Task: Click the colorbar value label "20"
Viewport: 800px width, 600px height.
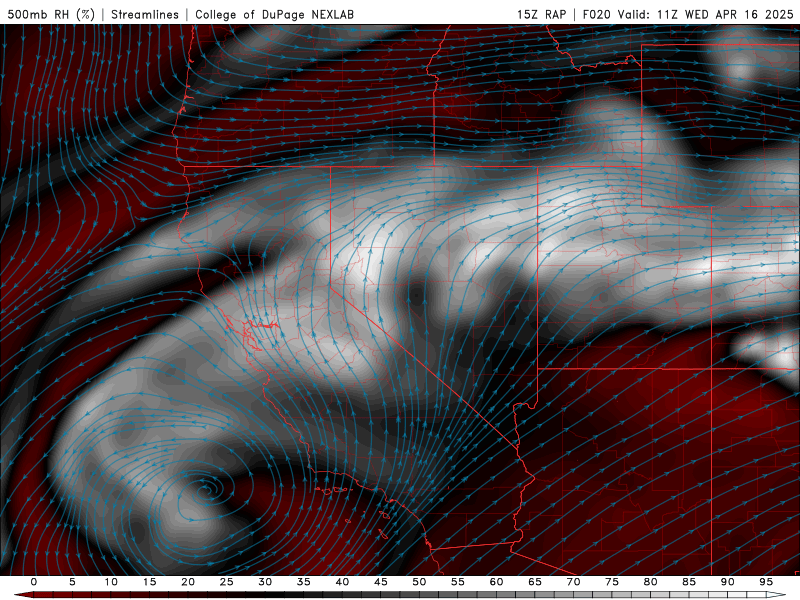Action: pos(188,582)
